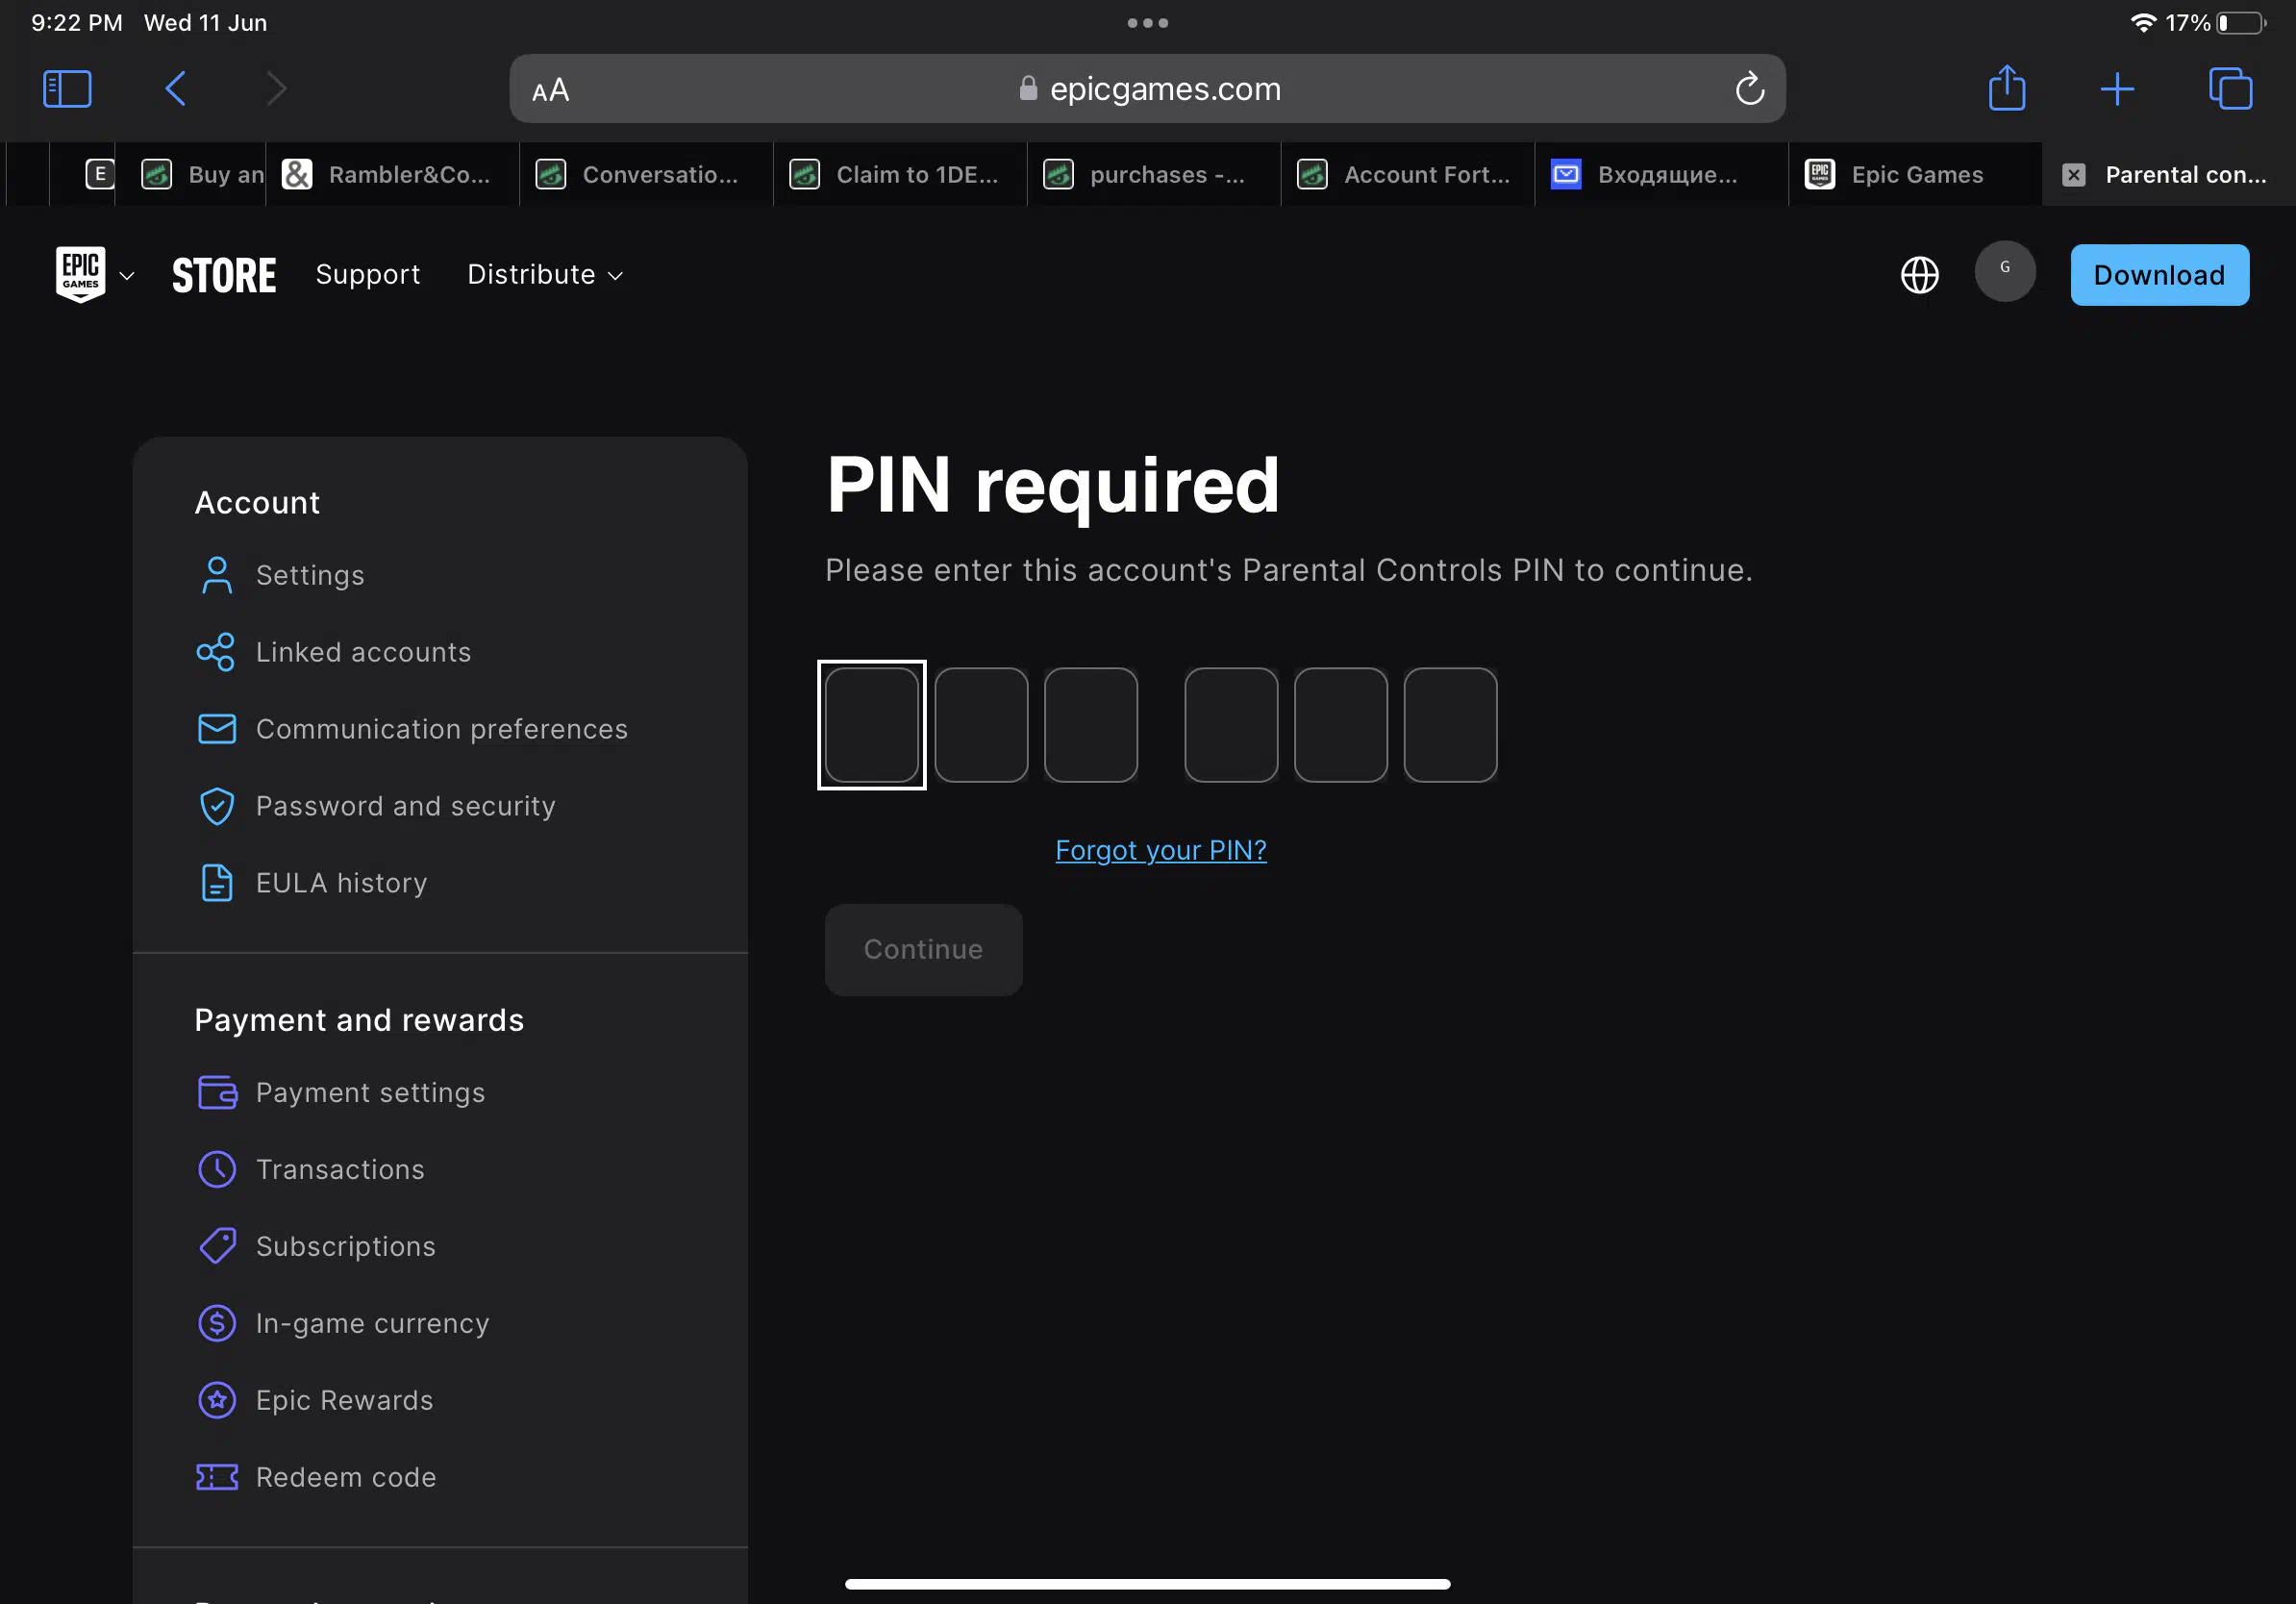Click the envelope icon for Communication preferences
Image resolution: width=2296 pixels, height=1604 pixels.
pos(217,729)
